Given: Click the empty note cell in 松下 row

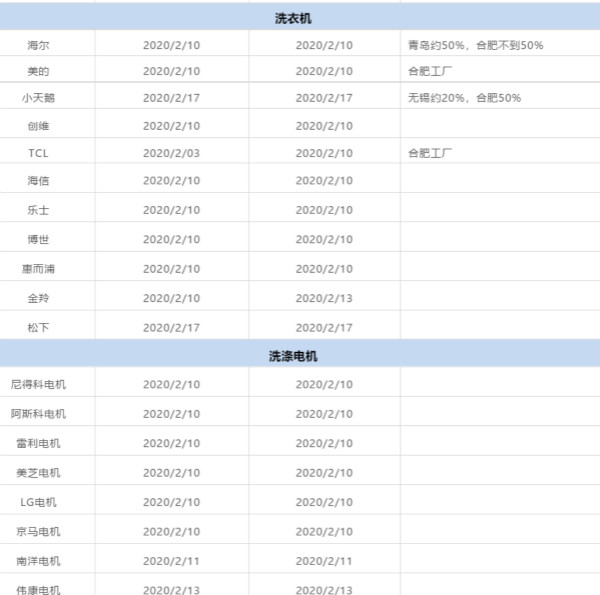Looking at the screenshot, I should [x=500, y=325].
